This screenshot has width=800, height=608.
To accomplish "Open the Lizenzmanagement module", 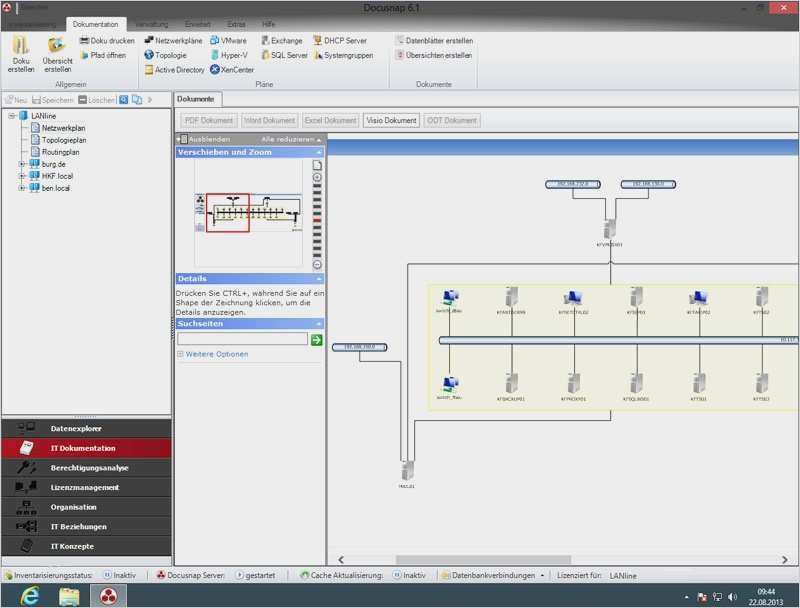I will pos(85,487).
